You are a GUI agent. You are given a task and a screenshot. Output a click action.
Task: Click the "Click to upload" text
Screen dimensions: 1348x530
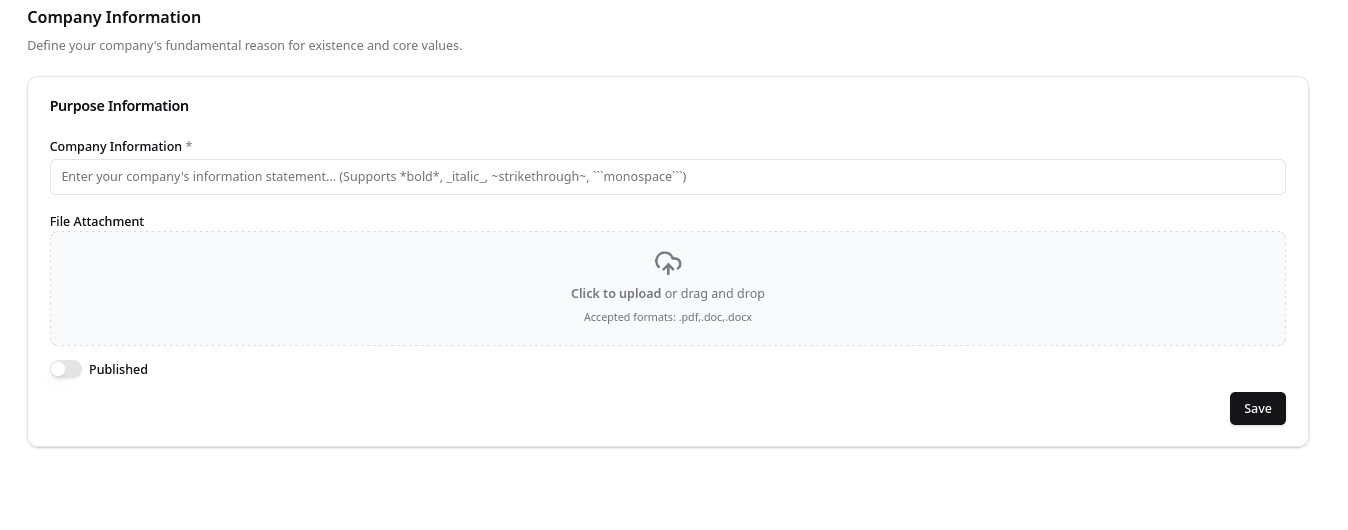[616, 294]
